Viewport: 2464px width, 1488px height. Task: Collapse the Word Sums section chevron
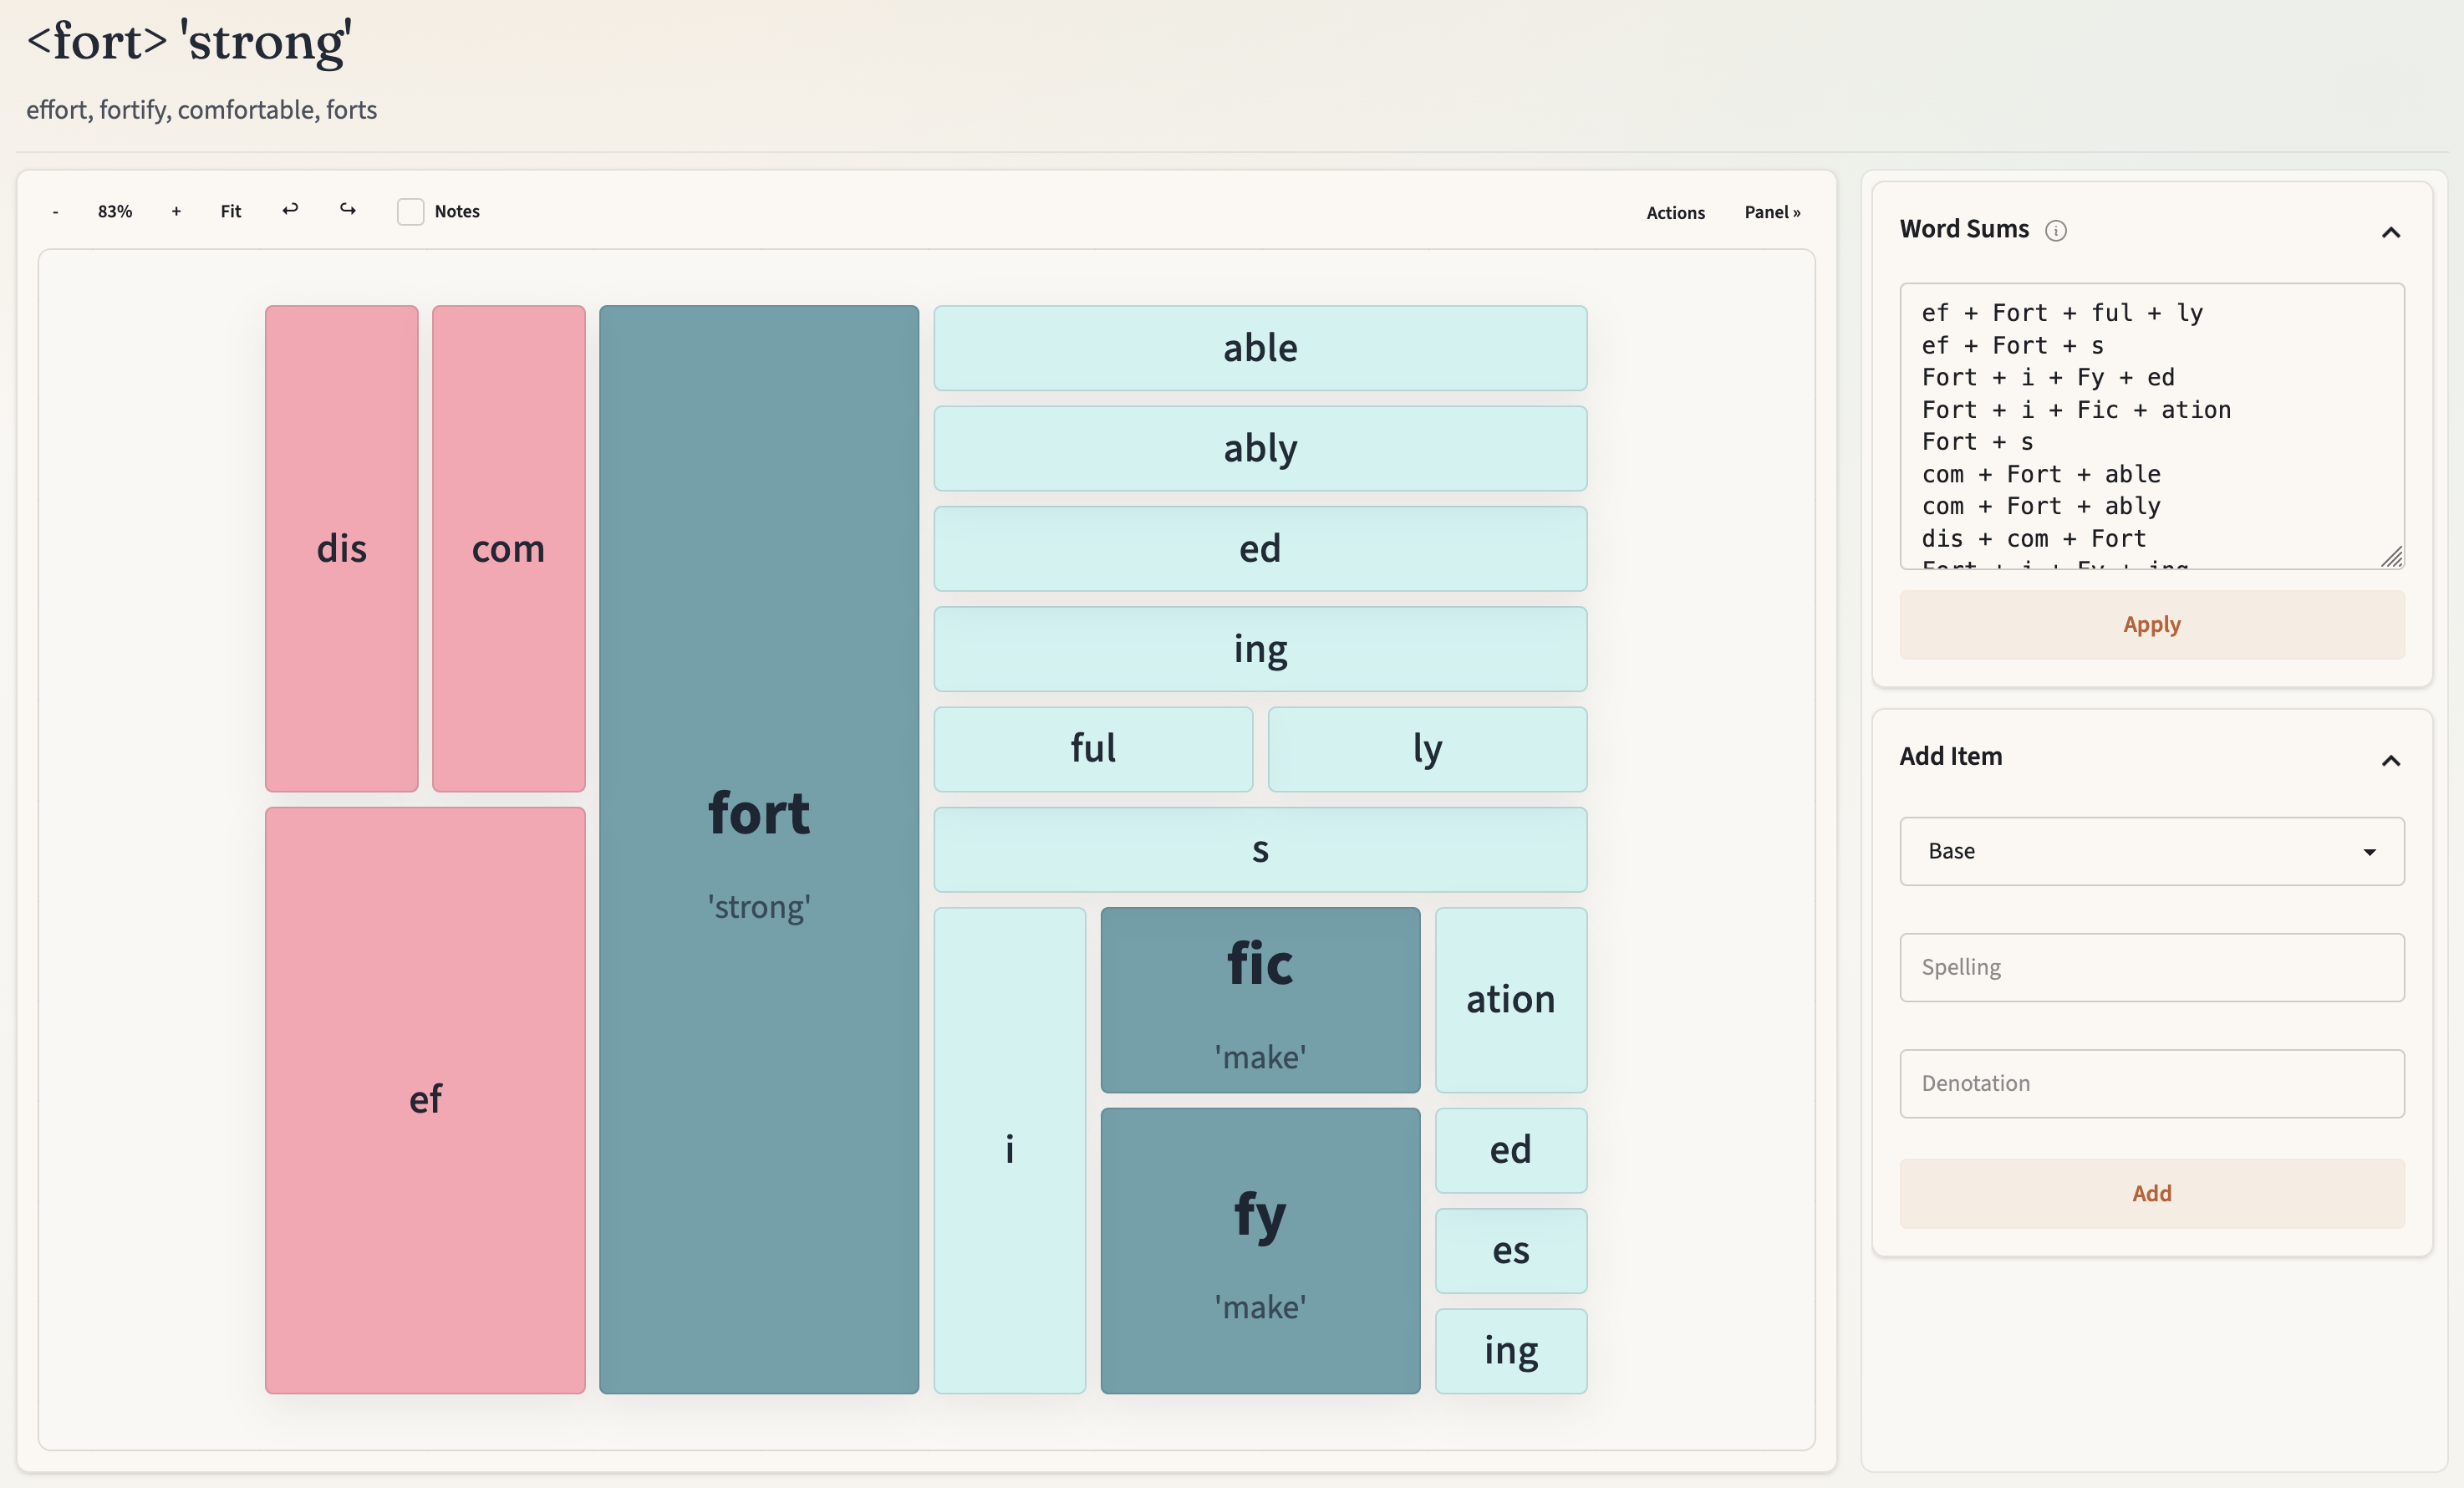2391,232
